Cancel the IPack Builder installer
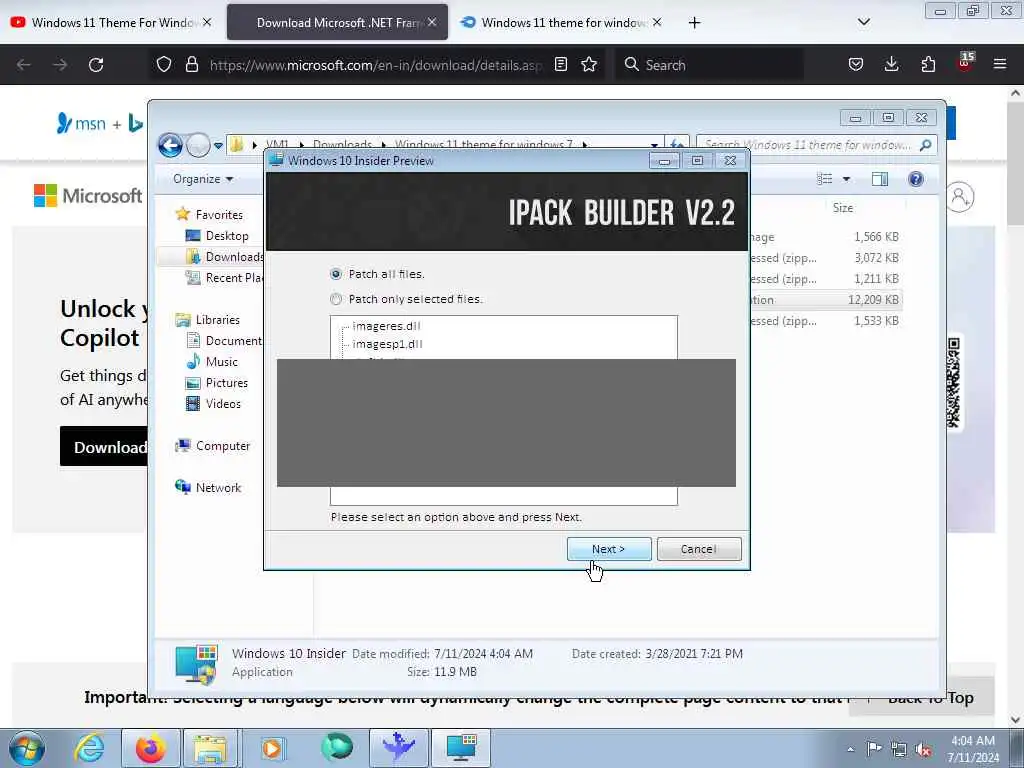The image size is (1024, 768). click(x=699, y=549)
